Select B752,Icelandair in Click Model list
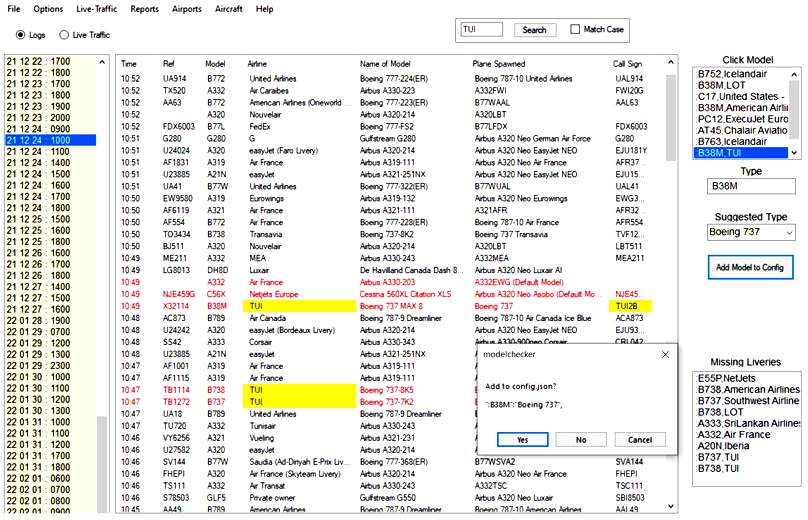Image resolution: width=808 pixels, height=520 pixels. [741, 74]
